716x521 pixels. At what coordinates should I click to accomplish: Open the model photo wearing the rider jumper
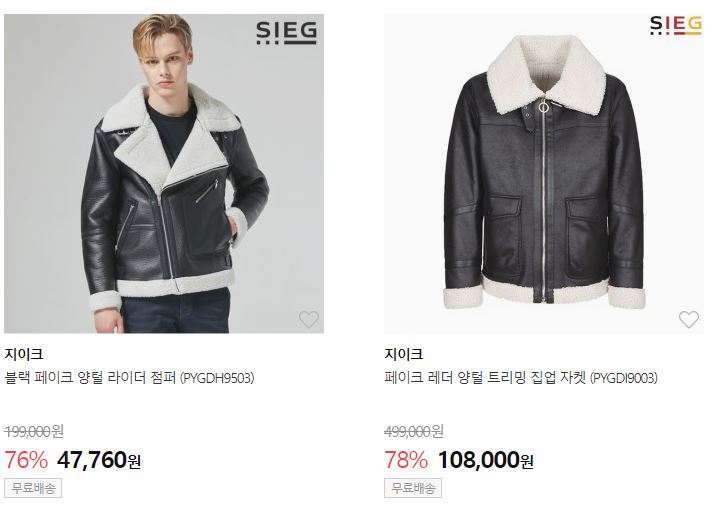click(x=164, y=174)
